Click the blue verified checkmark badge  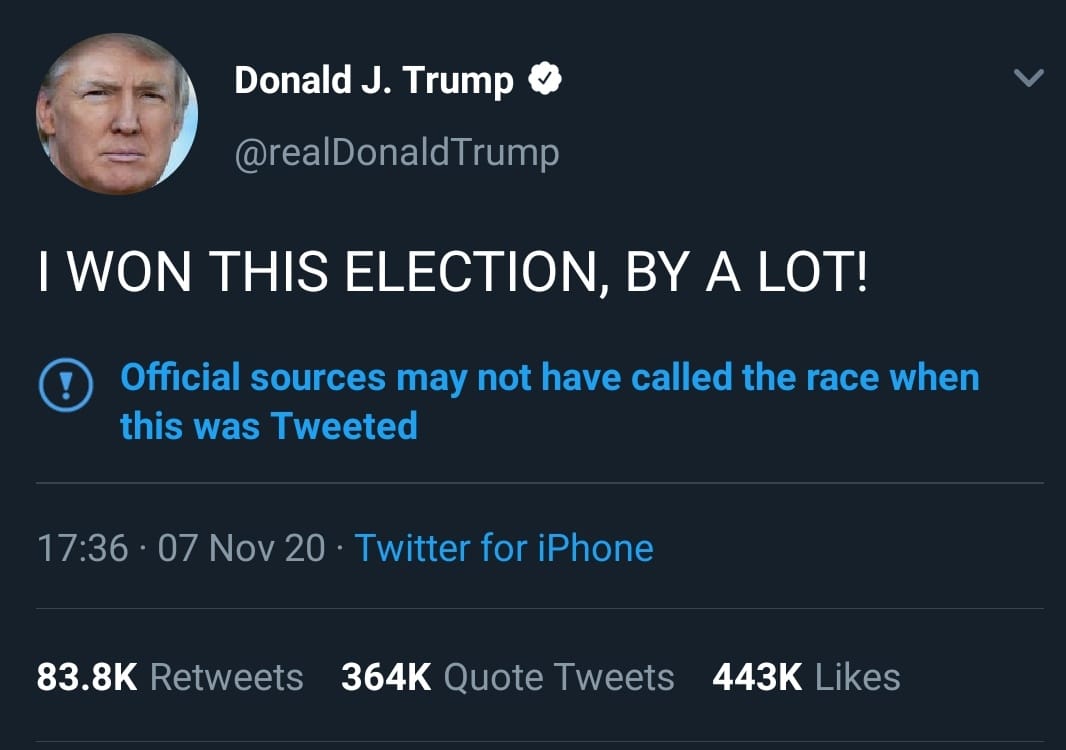[545, 78]
